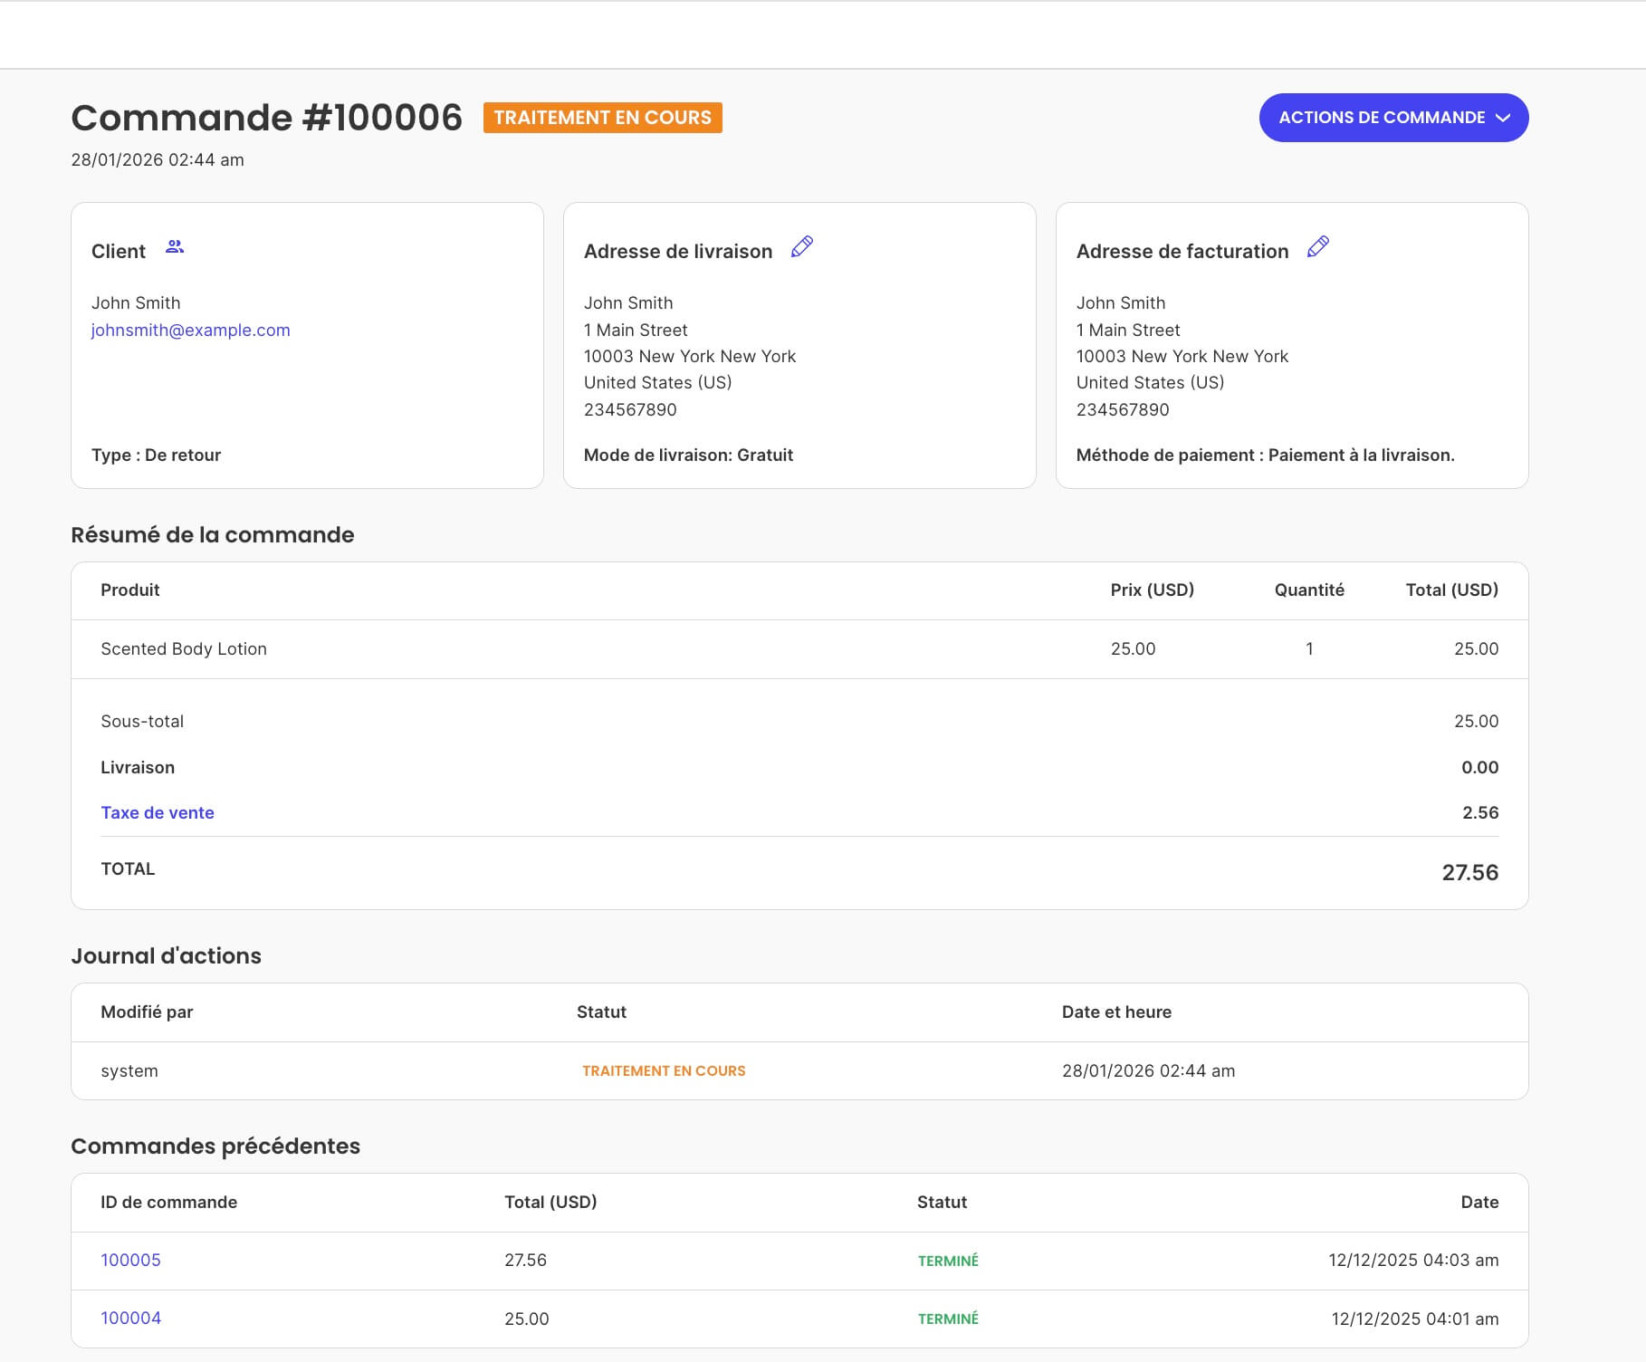Click the Type : De retour text
Image resolution: width=1646 pixels, height=1362 pixels.
click(156, 455)
